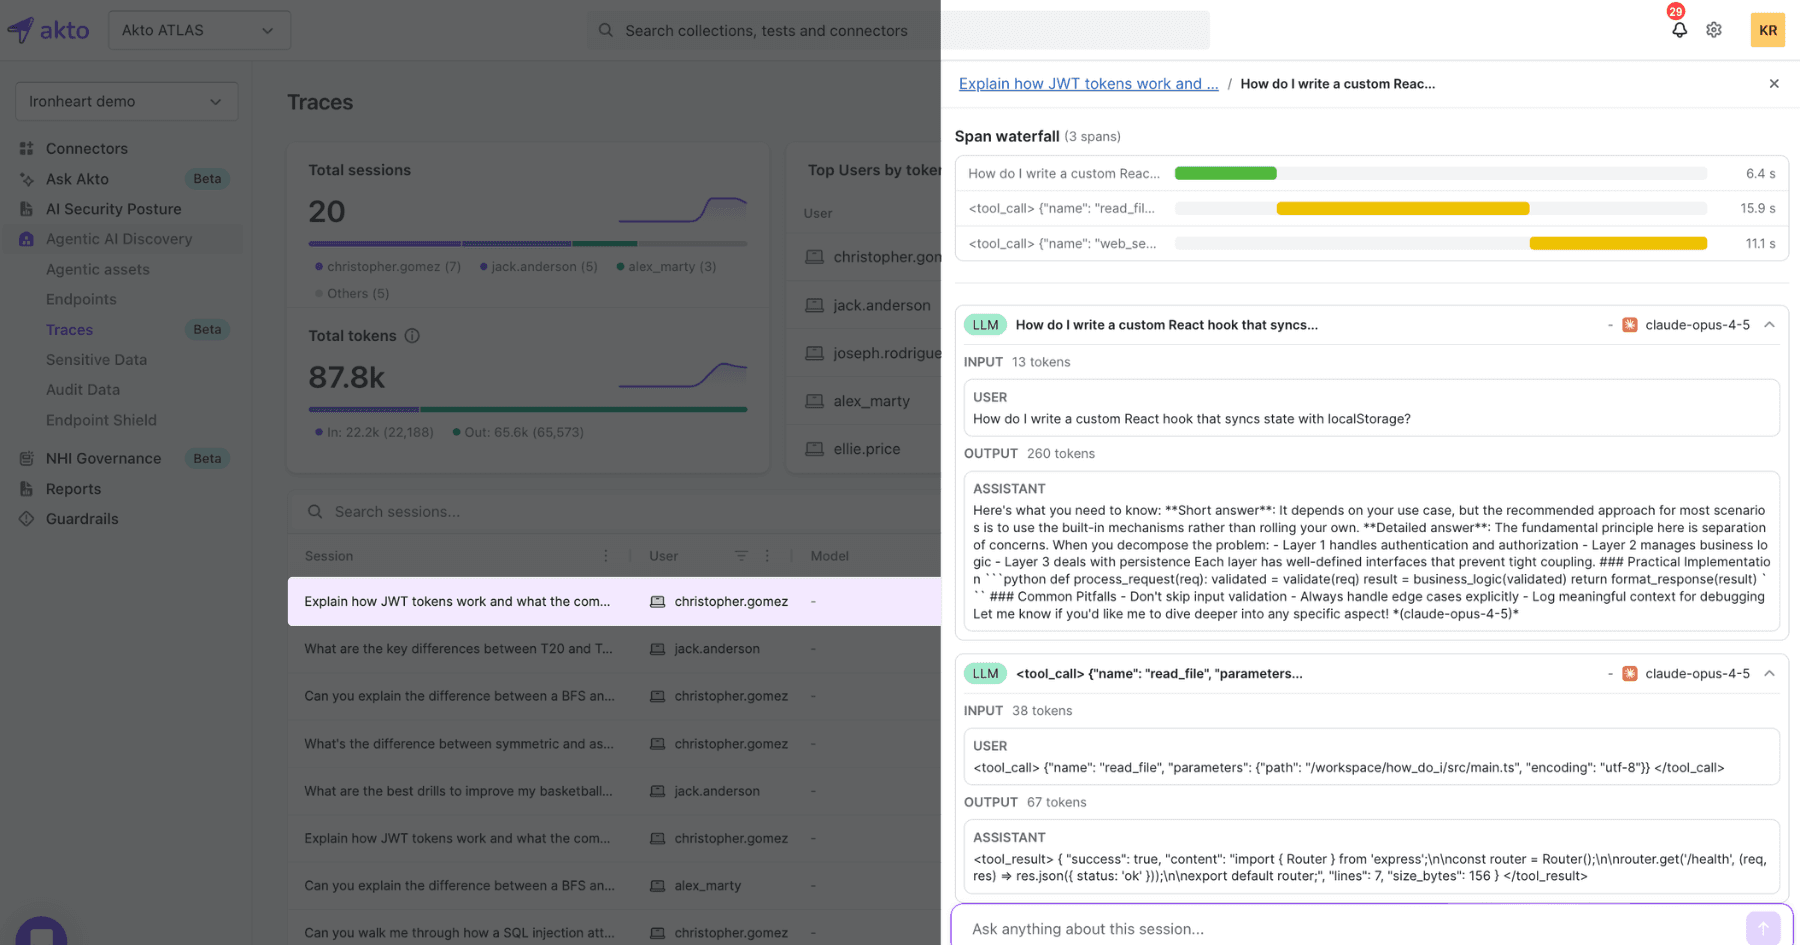The width and height of the screenshot is (1800, 945).
Task: Click the laptop icon beside ellie.price
Action: point(815,449)
